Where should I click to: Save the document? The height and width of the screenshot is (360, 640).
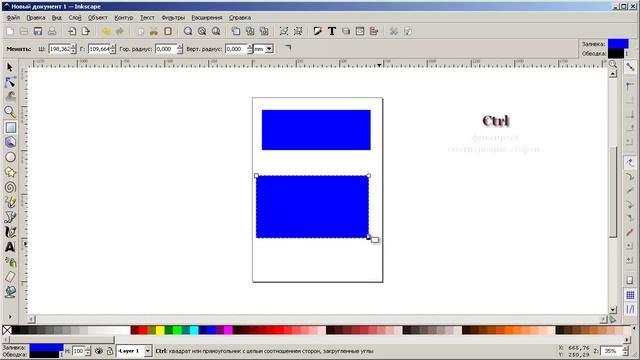coord(38,31)
